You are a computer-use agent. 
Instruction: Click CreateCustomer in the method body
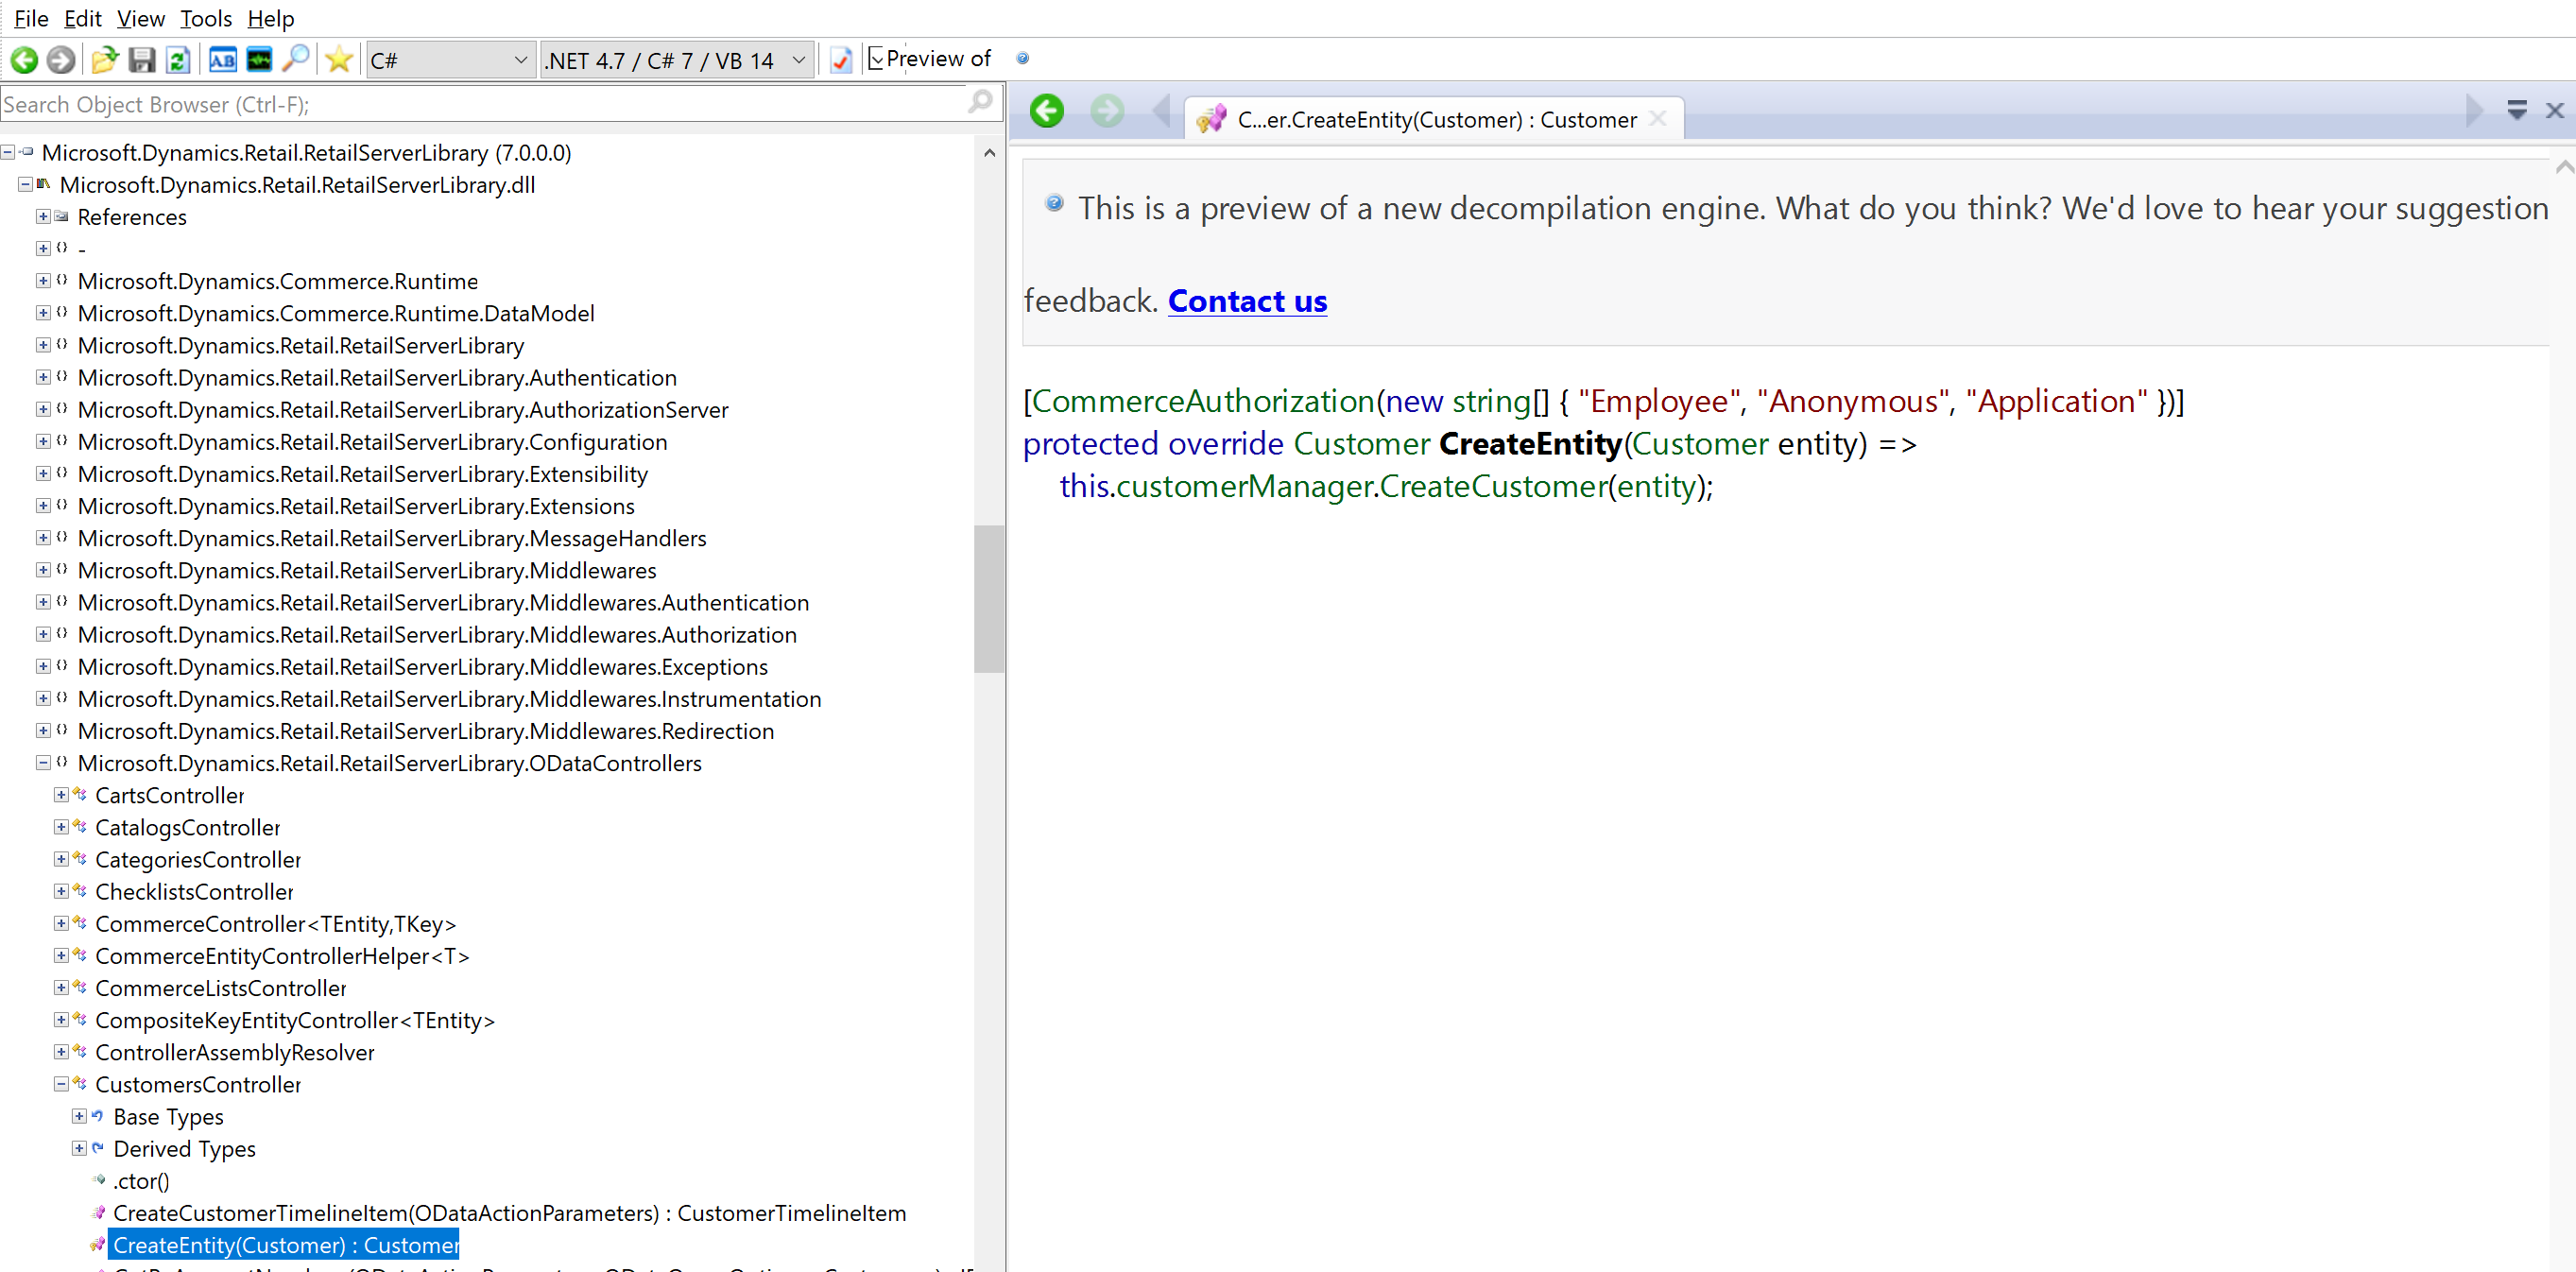1493,486
